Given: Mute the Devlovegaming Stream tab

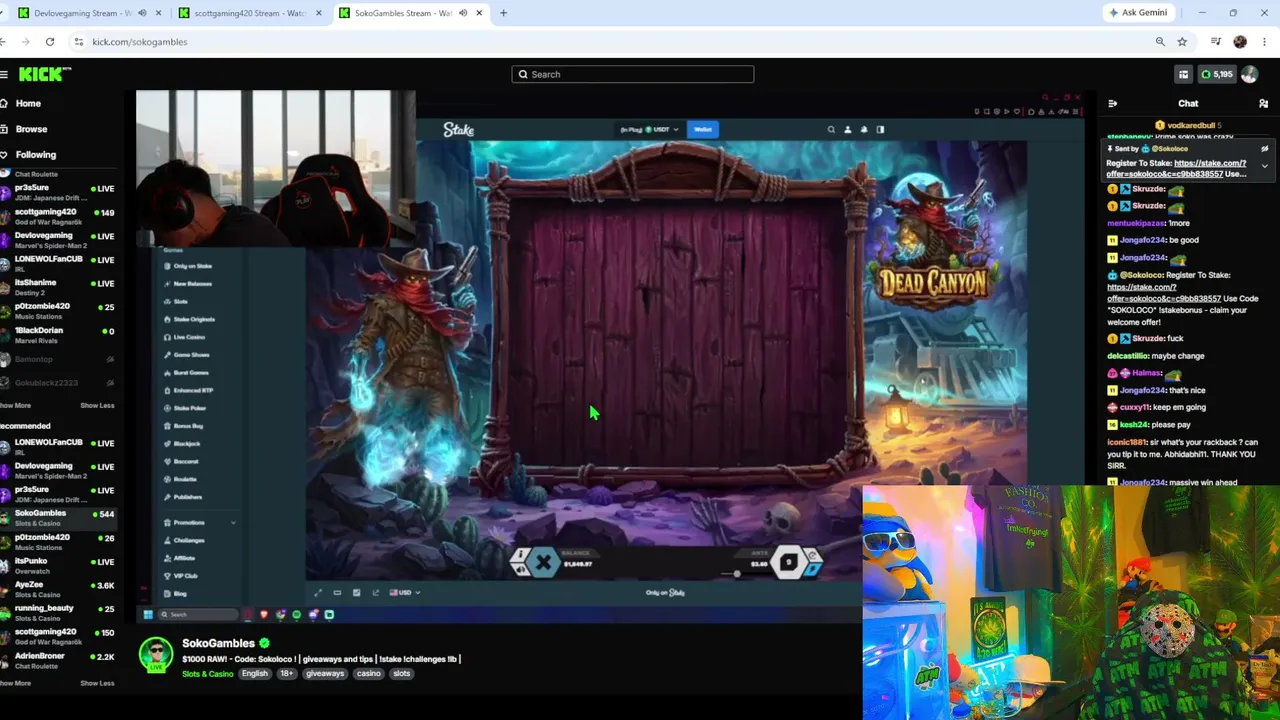Looking at the screenshot, I should tap(142, 13).
